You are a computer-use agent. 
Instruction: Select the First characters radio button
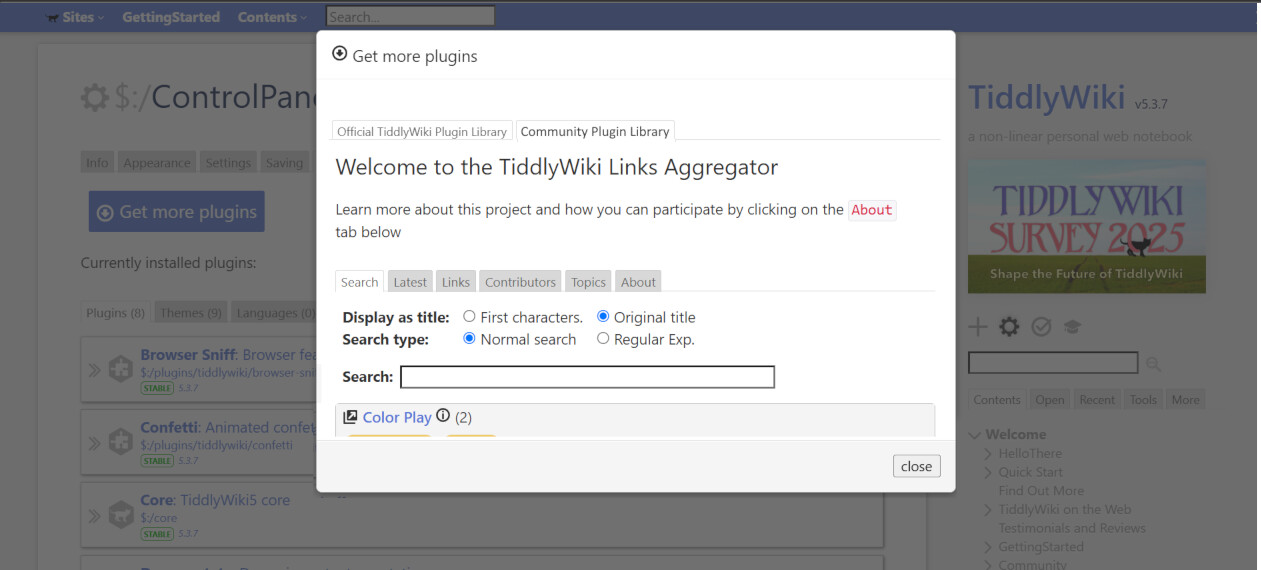(469, 317)
